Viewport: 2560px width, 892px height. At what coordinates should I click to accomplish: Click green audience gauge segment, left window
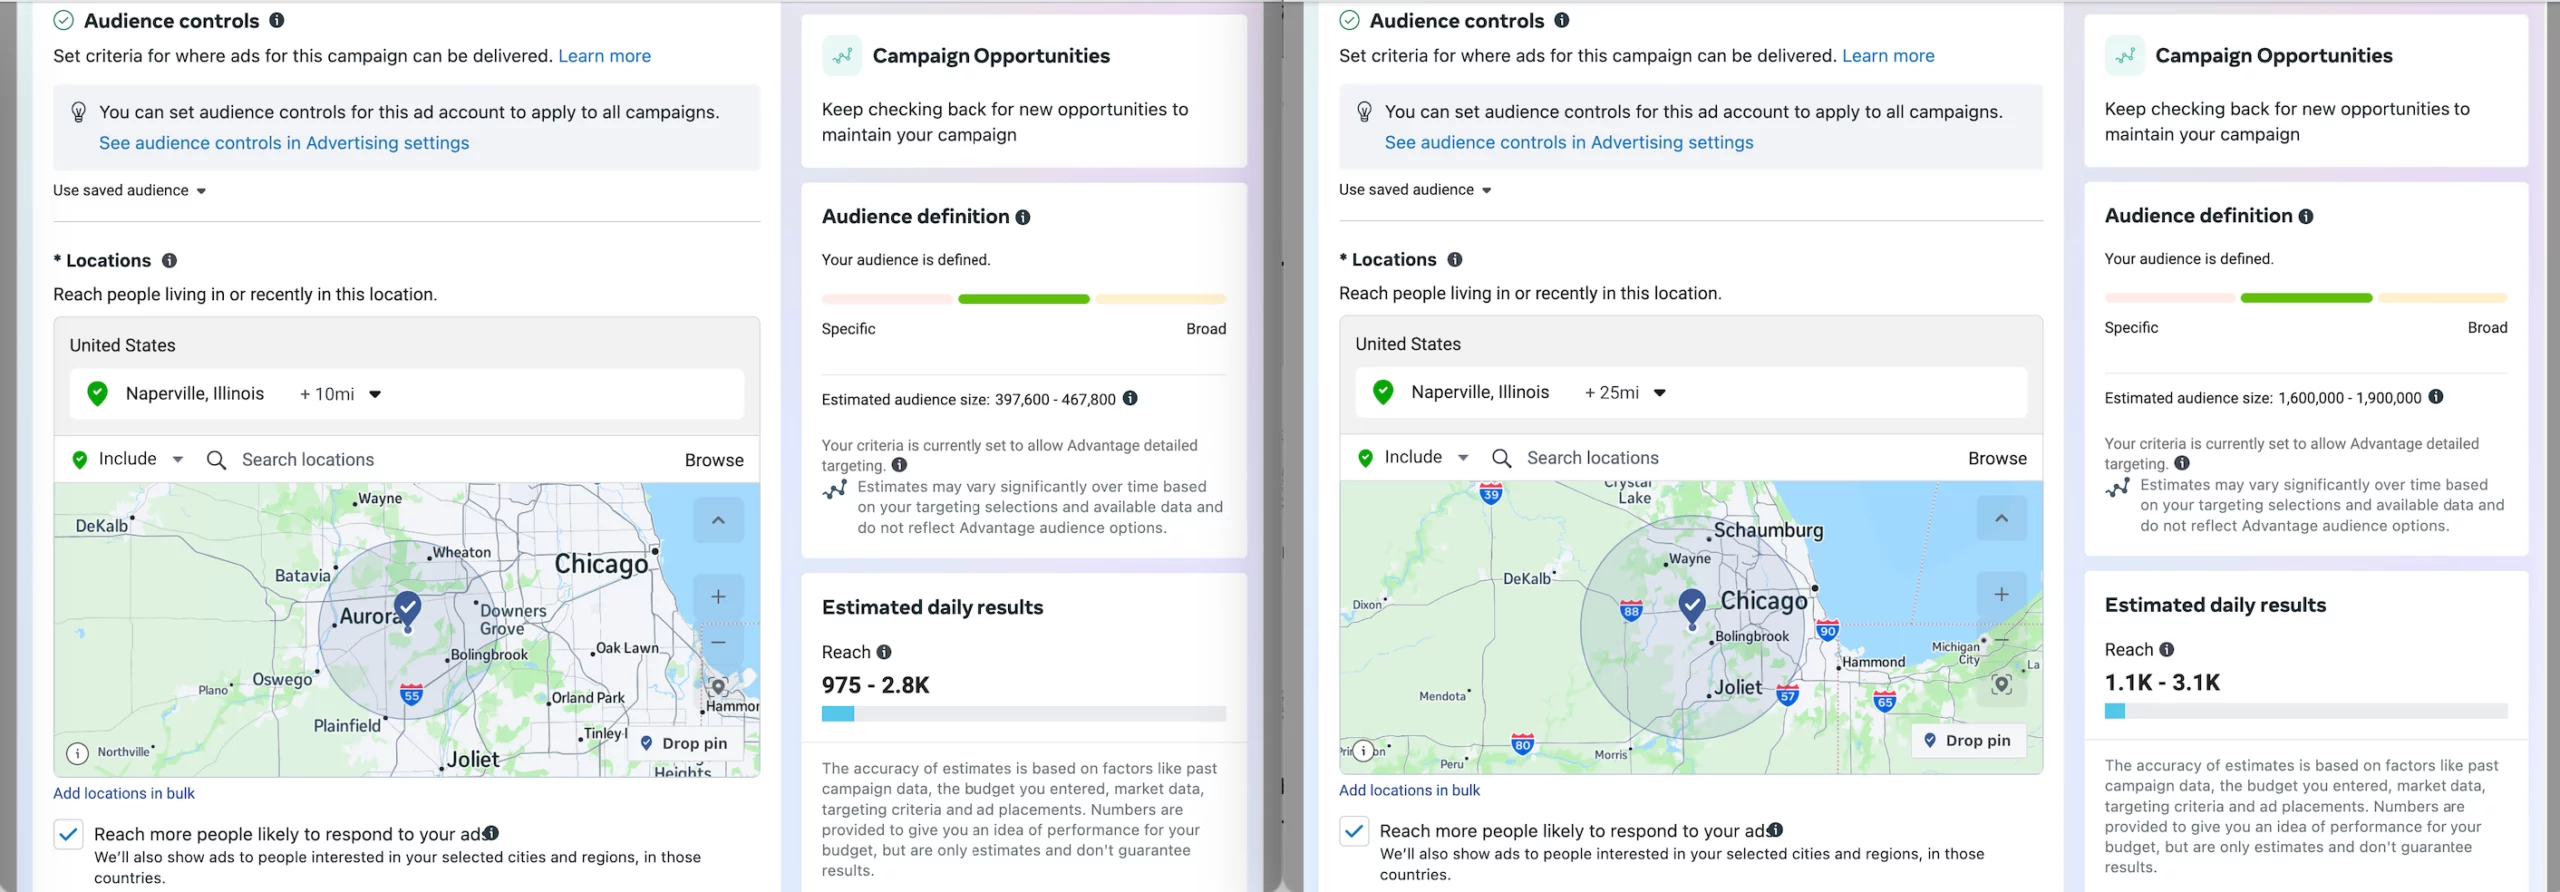pos(1024,299)
